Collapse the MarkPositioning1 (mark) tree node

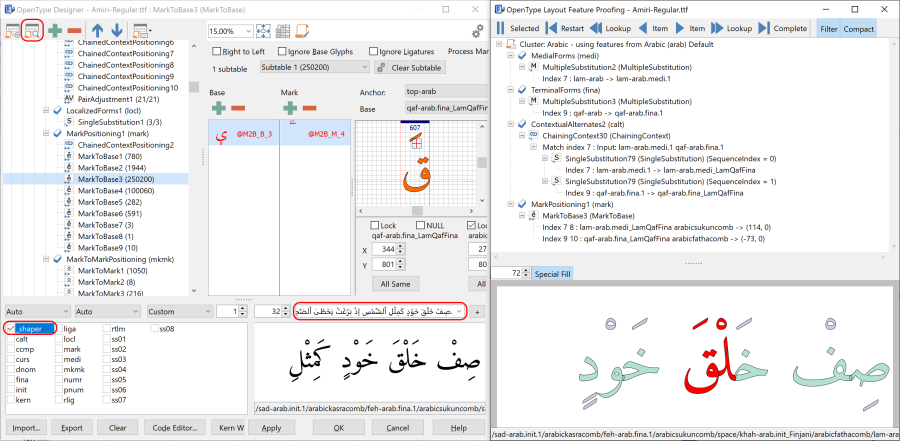(46, 133)
